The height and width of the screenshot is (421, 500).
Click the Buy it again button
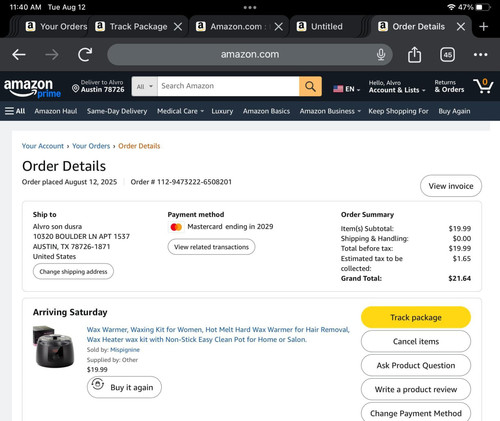click(x=124, y=387)
